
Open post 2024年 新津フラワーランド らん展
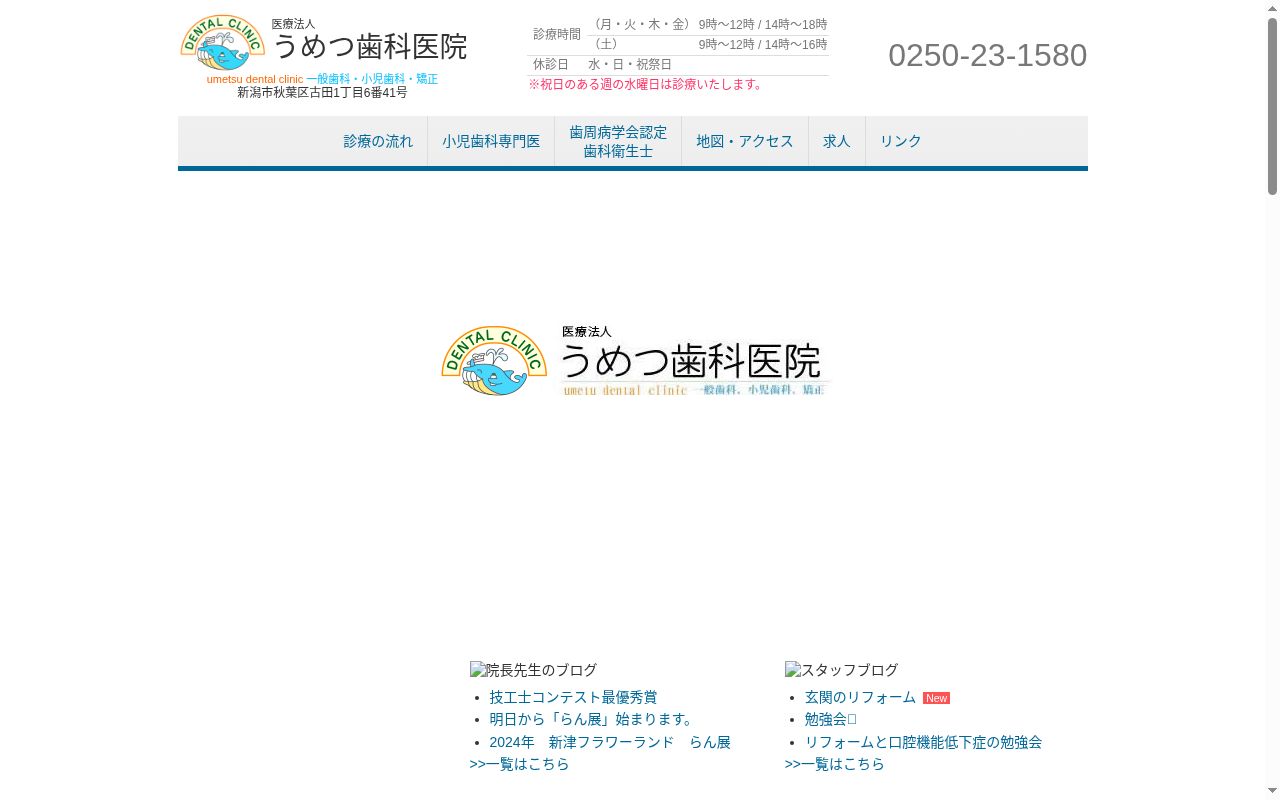click(610, 742)
